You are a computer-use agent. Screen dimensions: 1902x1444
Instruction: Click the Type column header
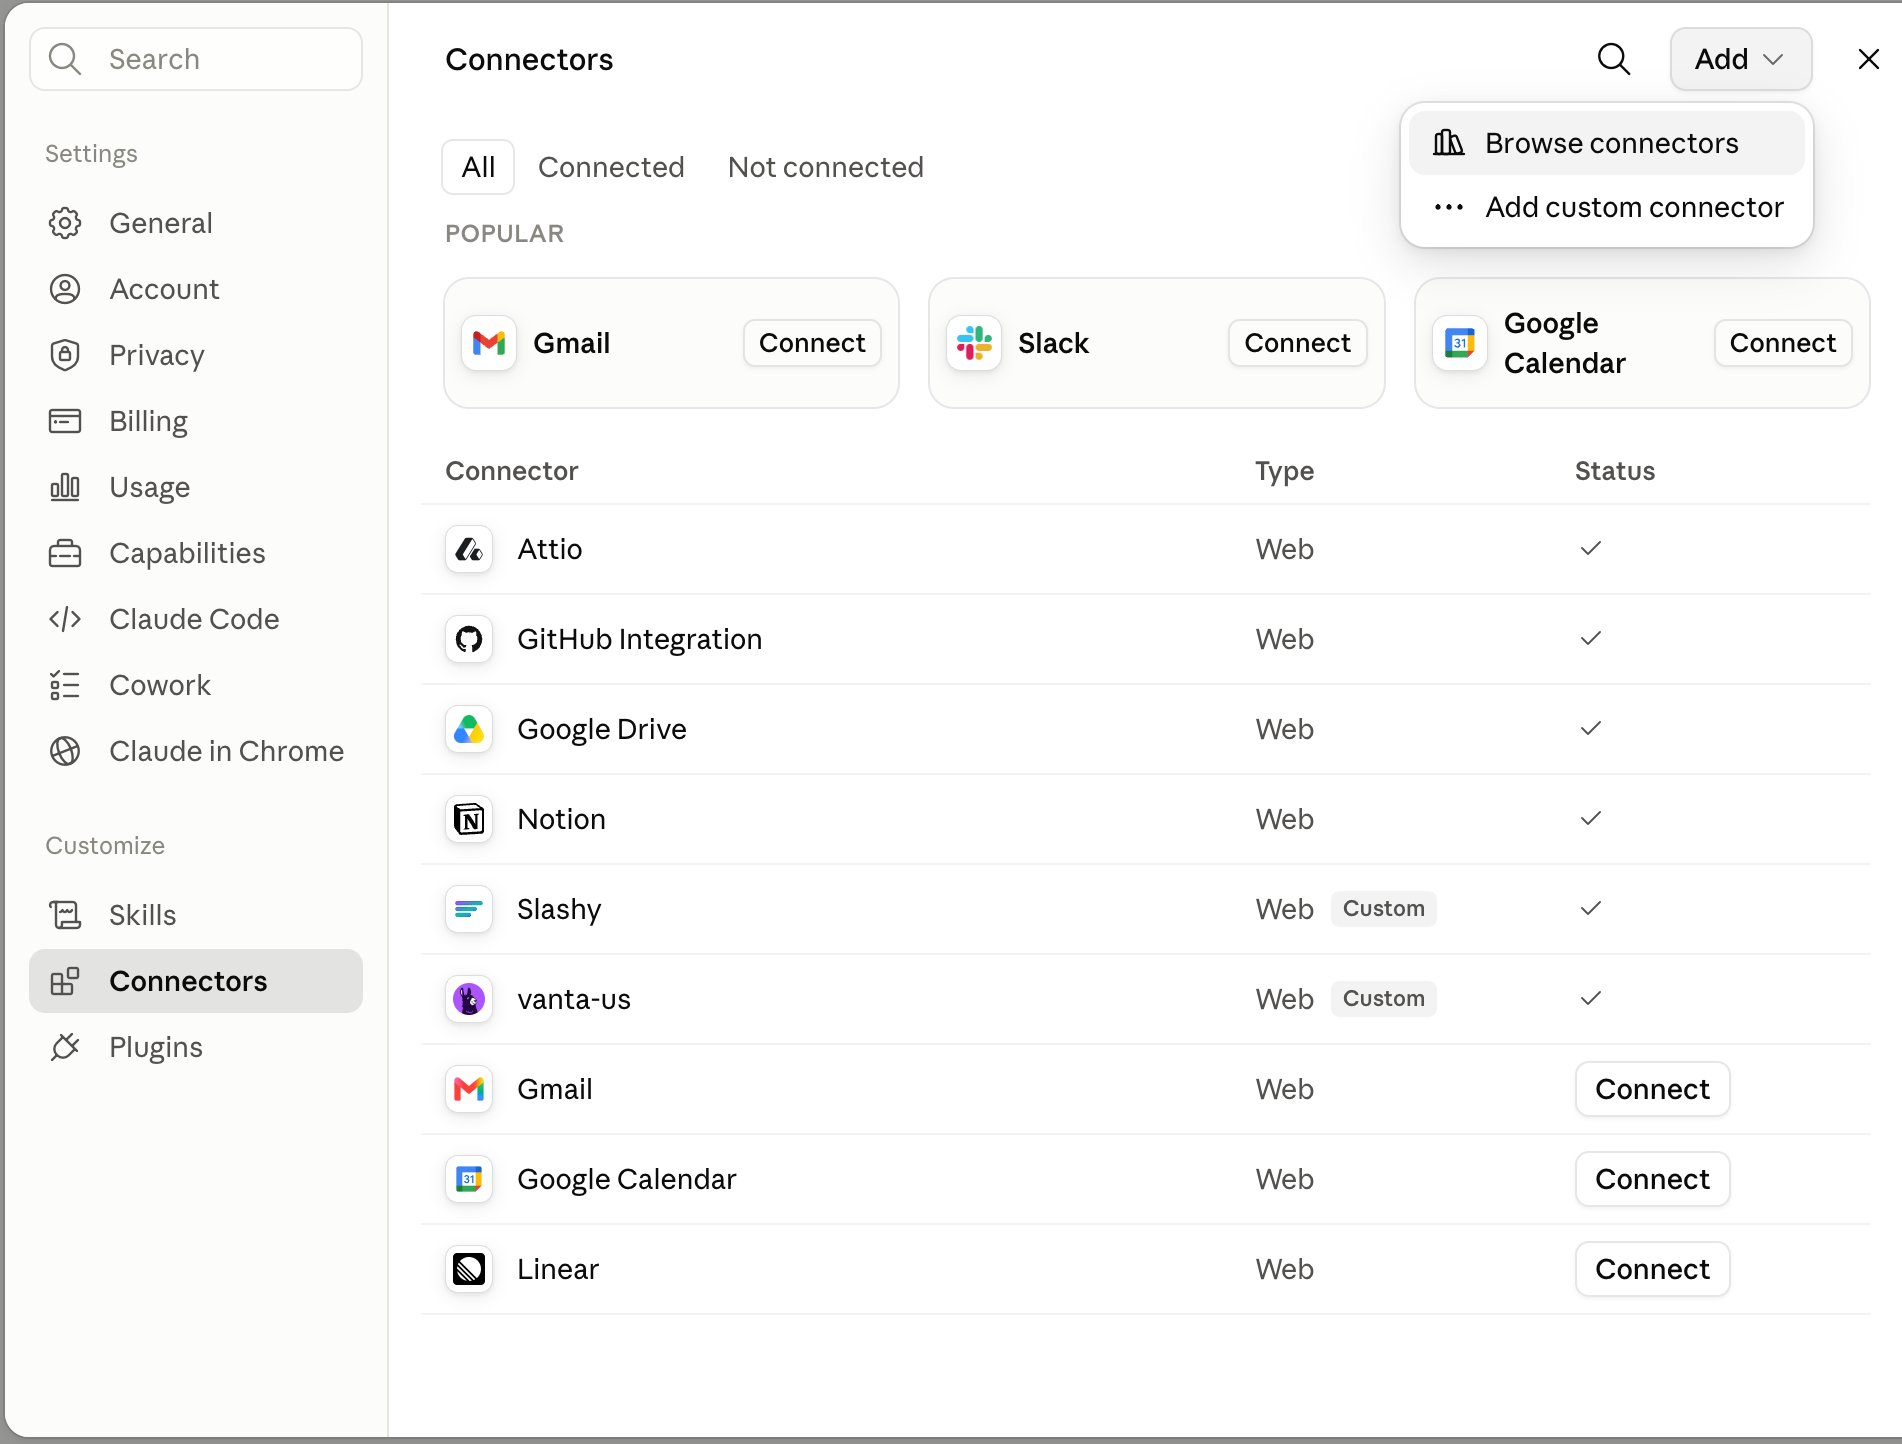coord(1285,471)
